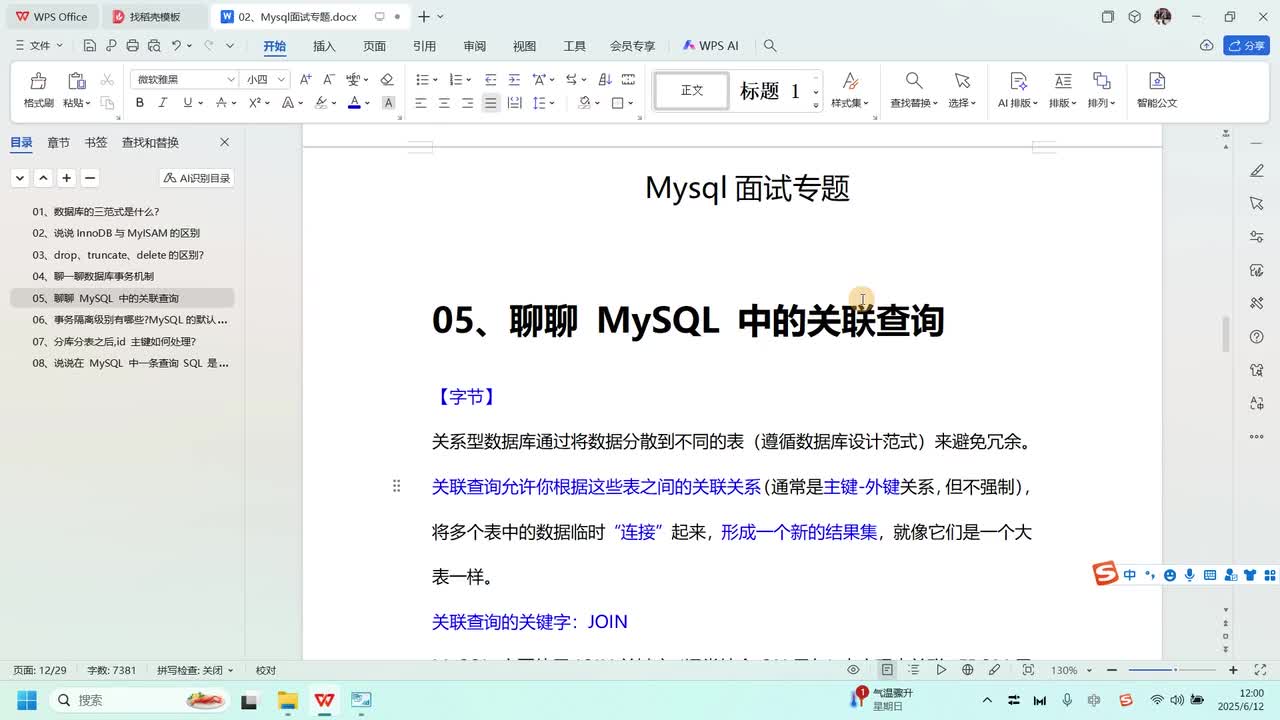1280x720 pixels.
Task: Click decrease indent icon
Action: [x=490, y=80]
